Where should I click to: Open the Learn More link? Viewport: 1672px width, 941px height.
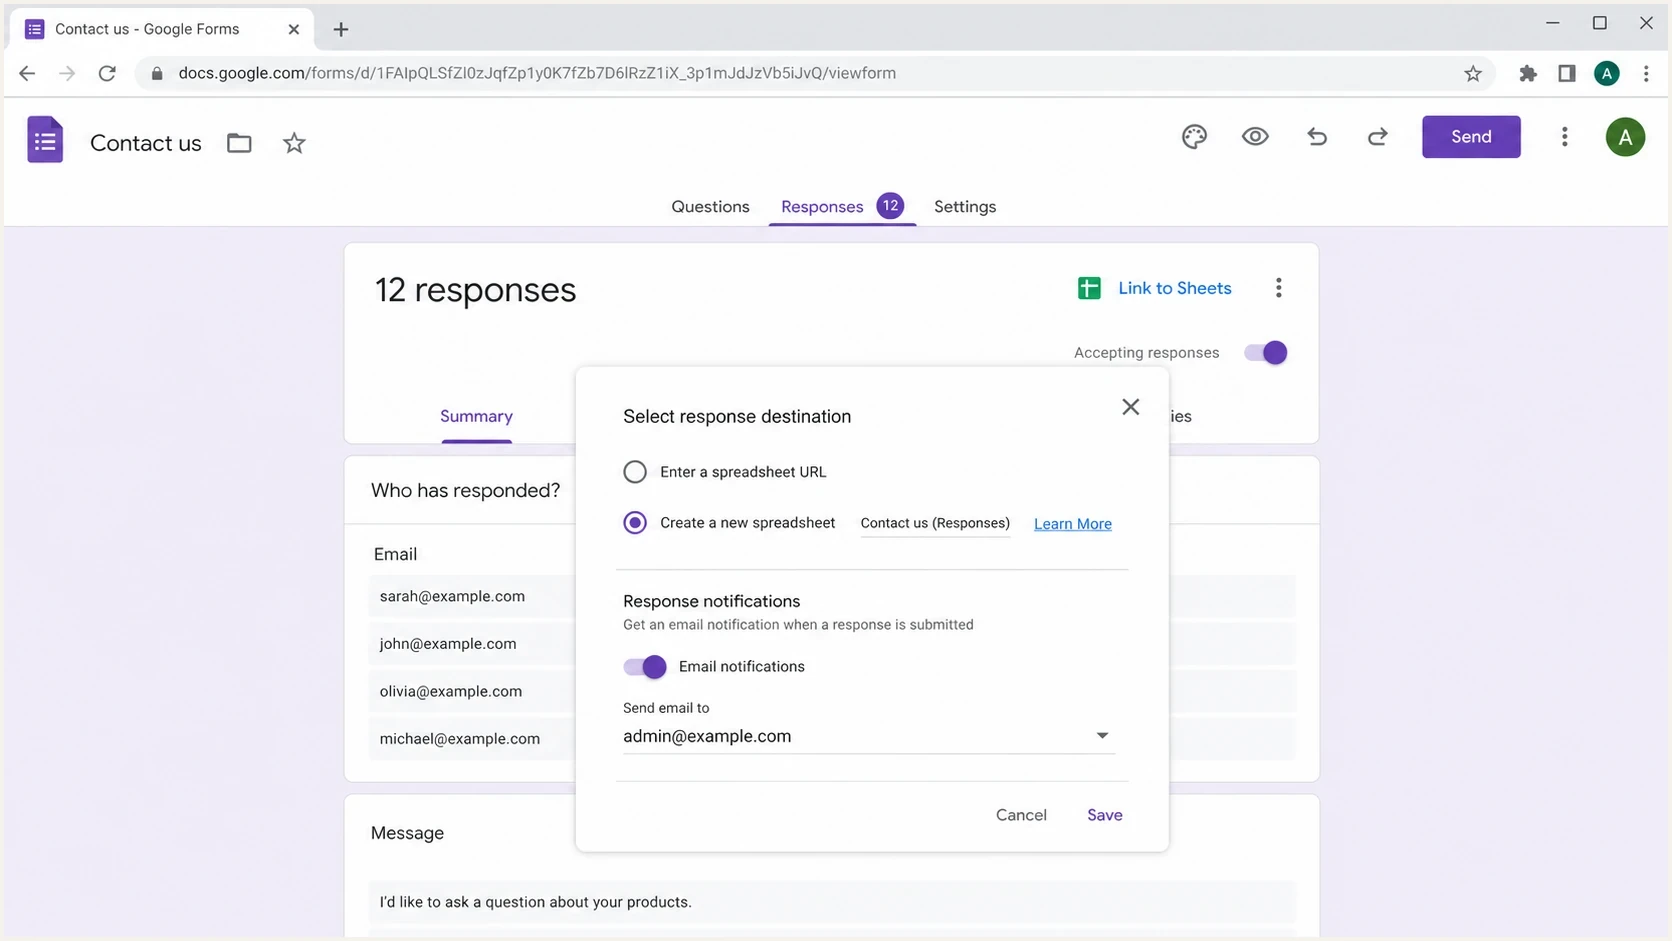coord(1072,524)
